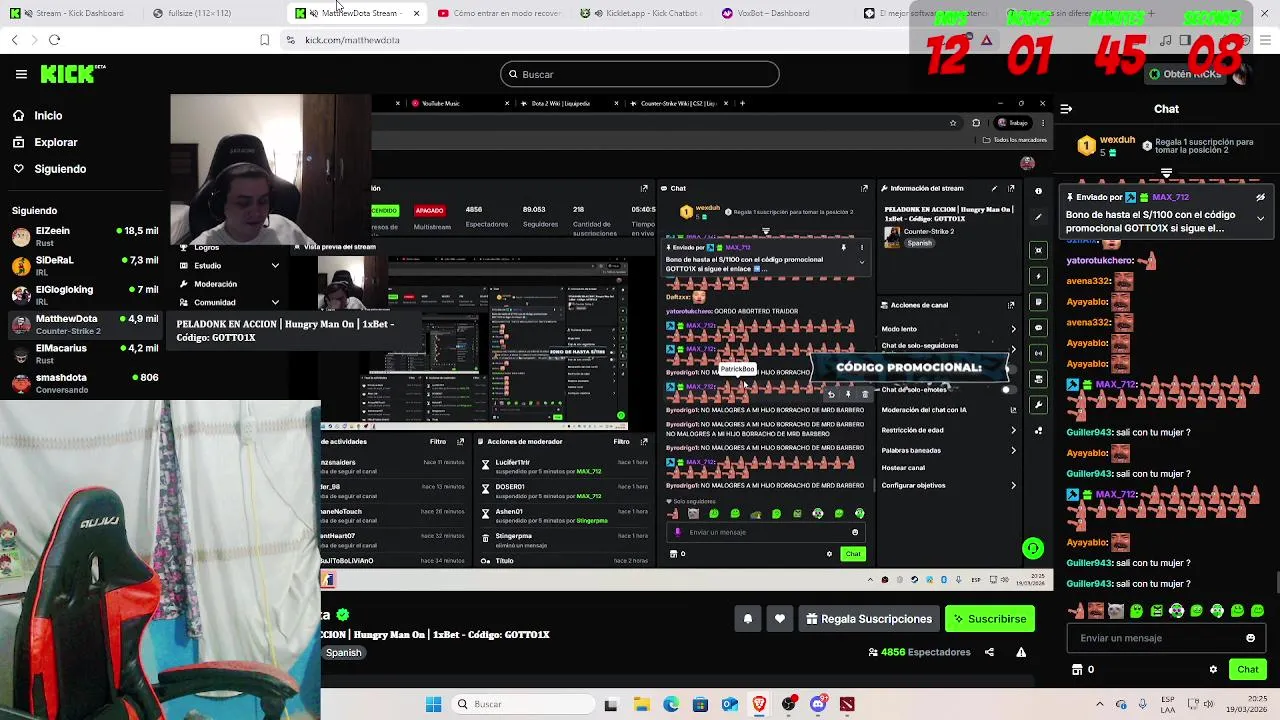1280x720 pixels.
Task: Open smashdota channel in the following list
Action: (85, 383)
